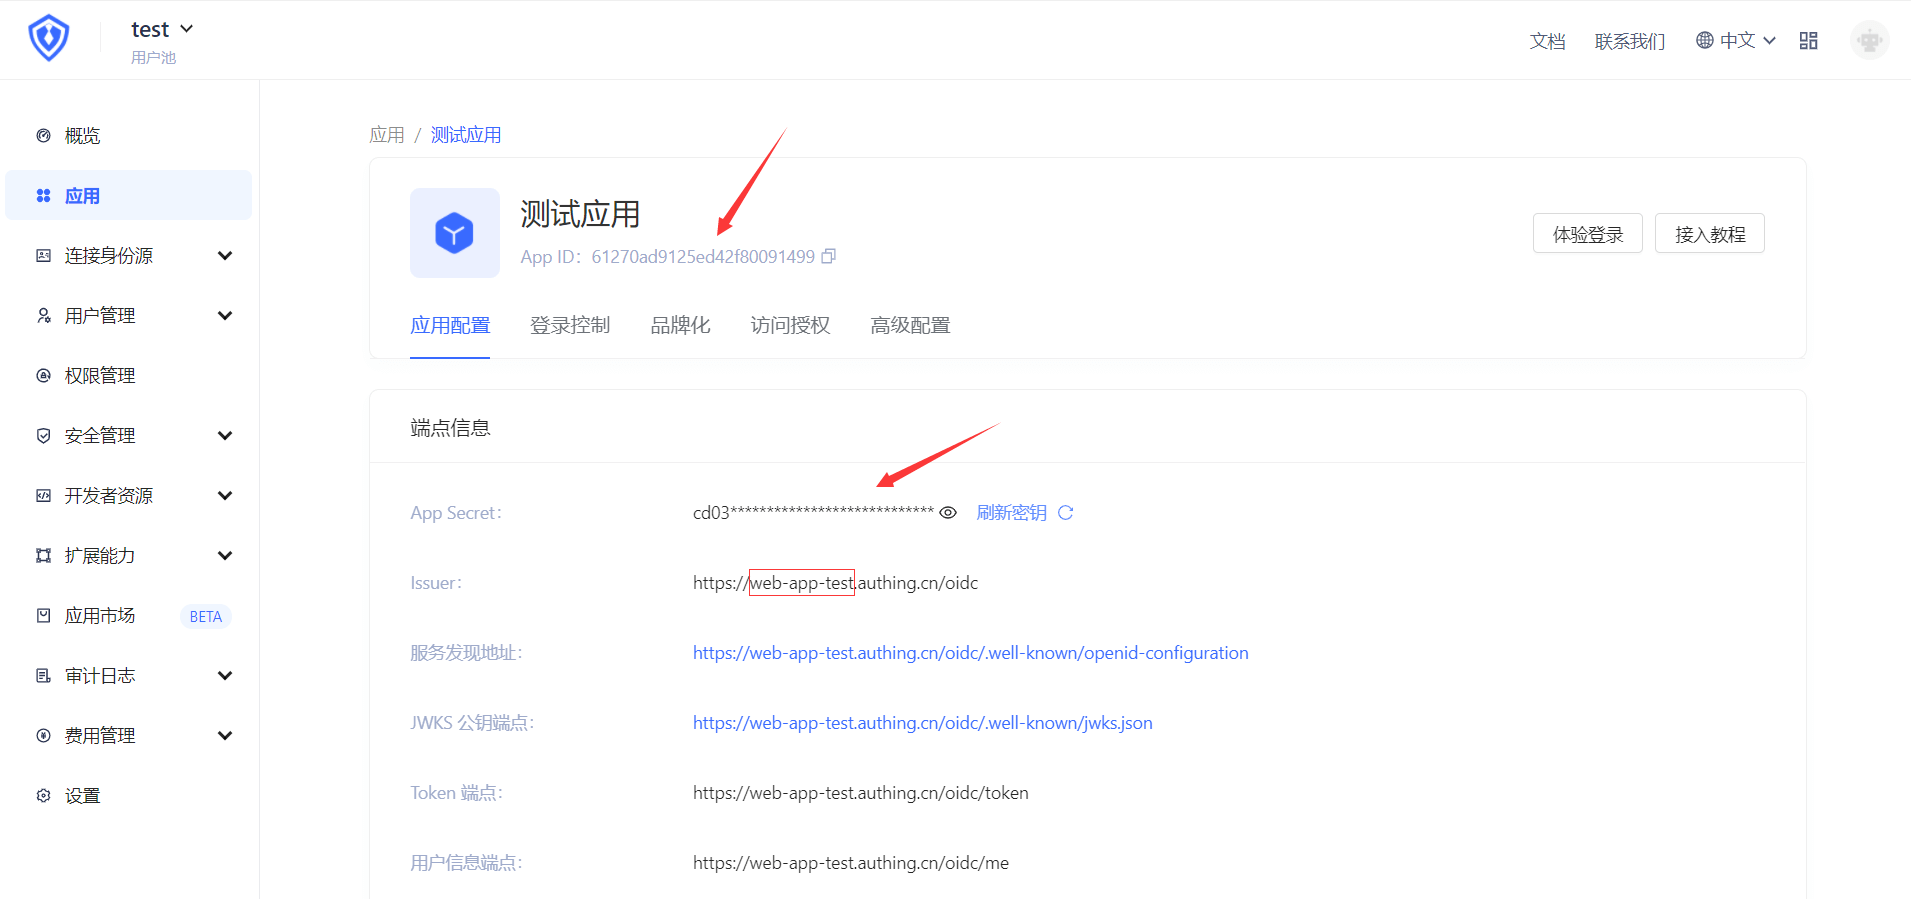Viewport: 1911px width, 899px height.
Task: Click the 安全管理 shield icon
Action: (43, 436)
